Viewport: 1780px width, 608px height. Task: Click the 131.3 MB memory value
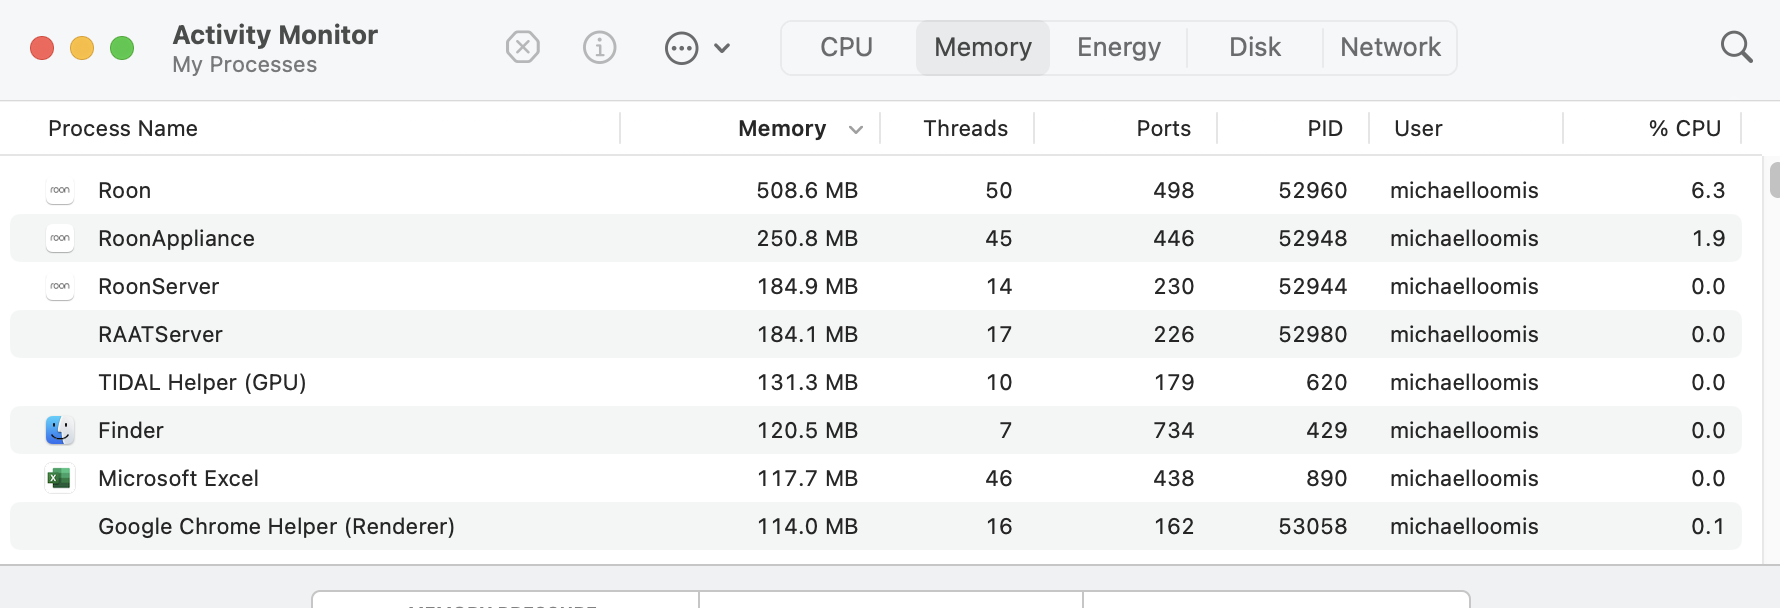807,382
